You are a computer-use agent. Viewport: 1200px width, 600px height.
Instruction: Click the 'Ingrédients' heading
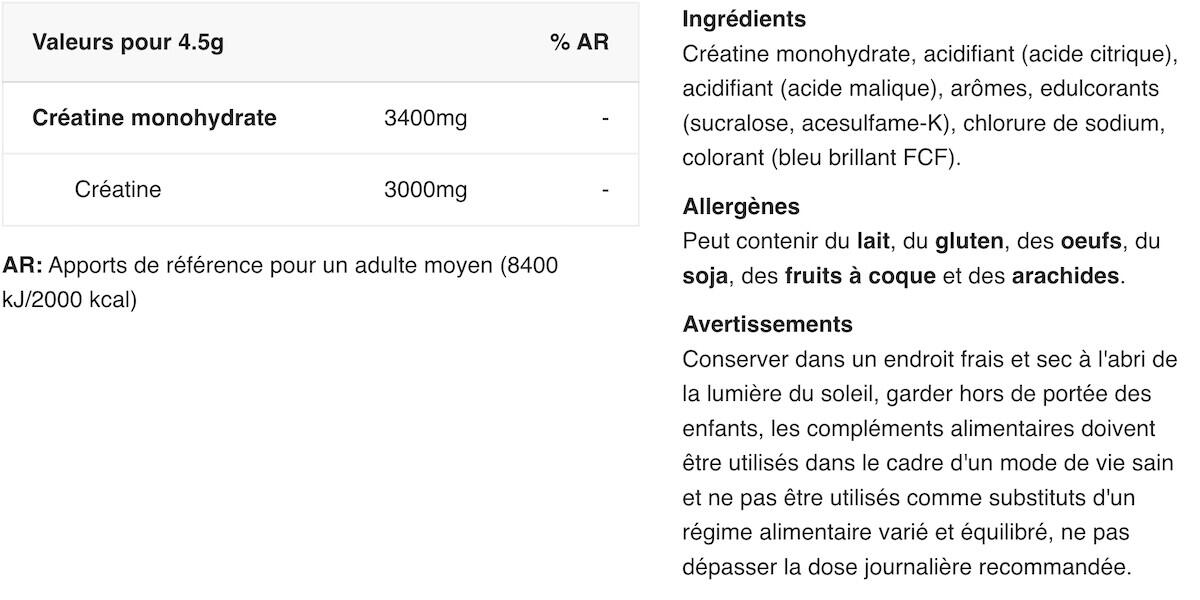click(x=743, y=19)
